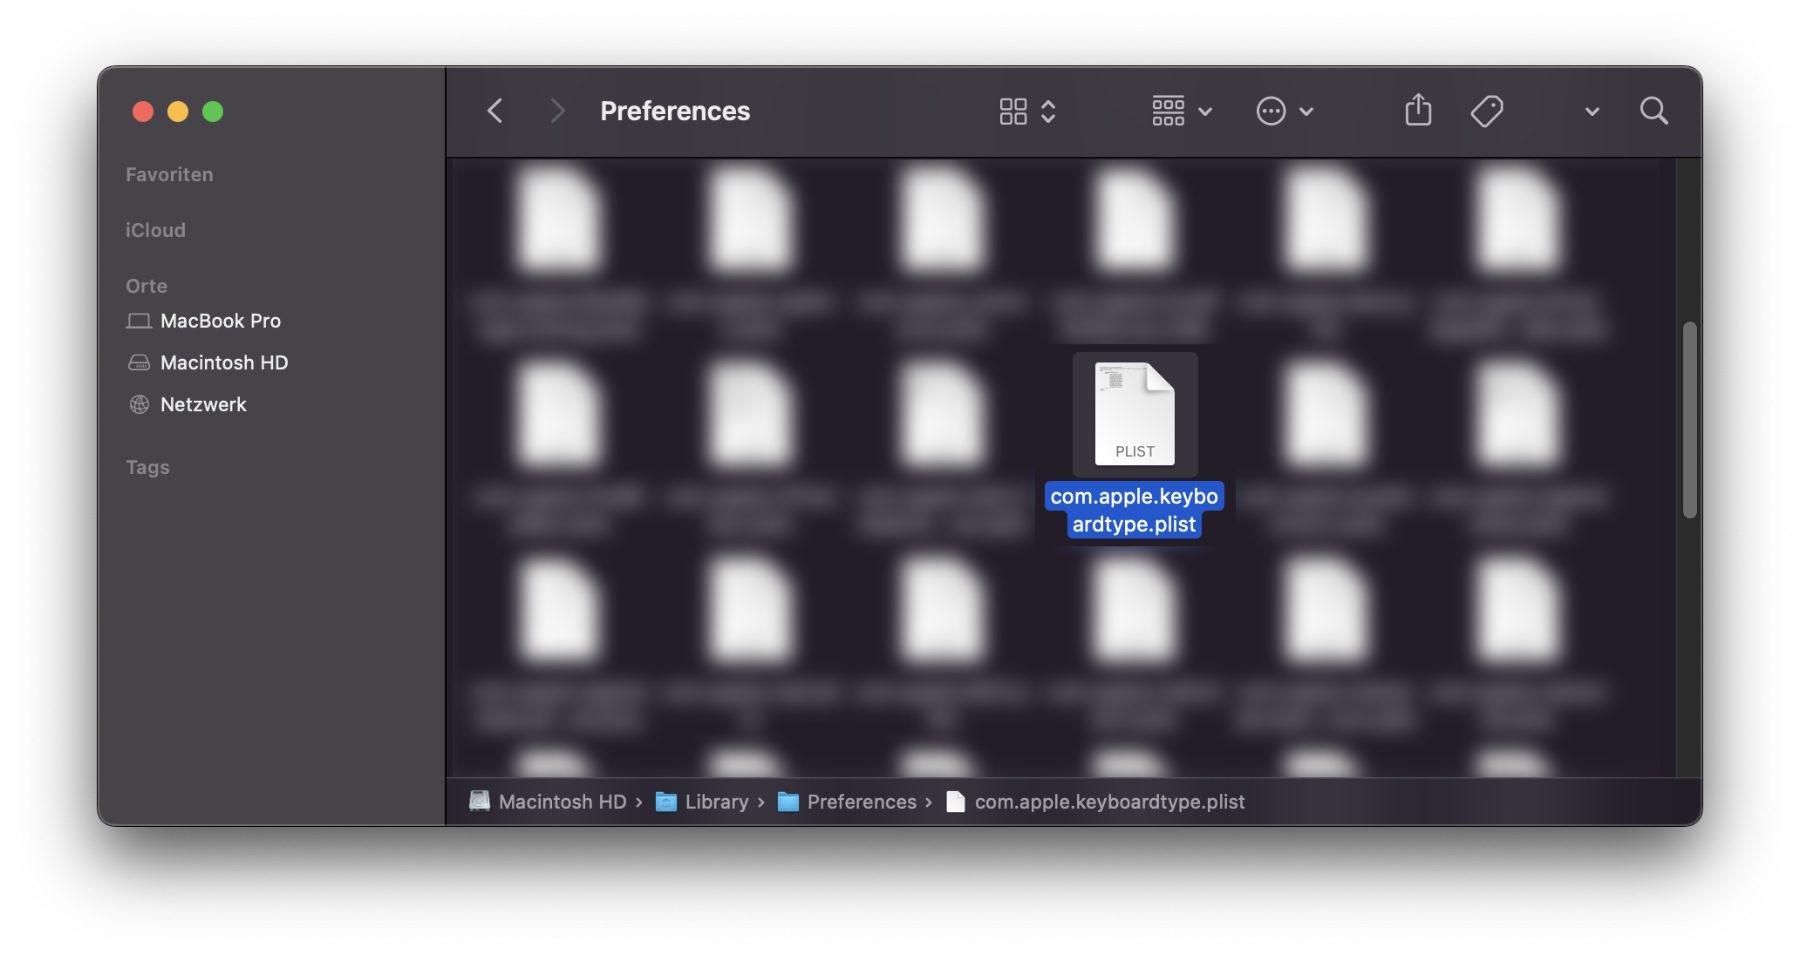Click the Favoriten sidebar heading

(x=169, y=175)
